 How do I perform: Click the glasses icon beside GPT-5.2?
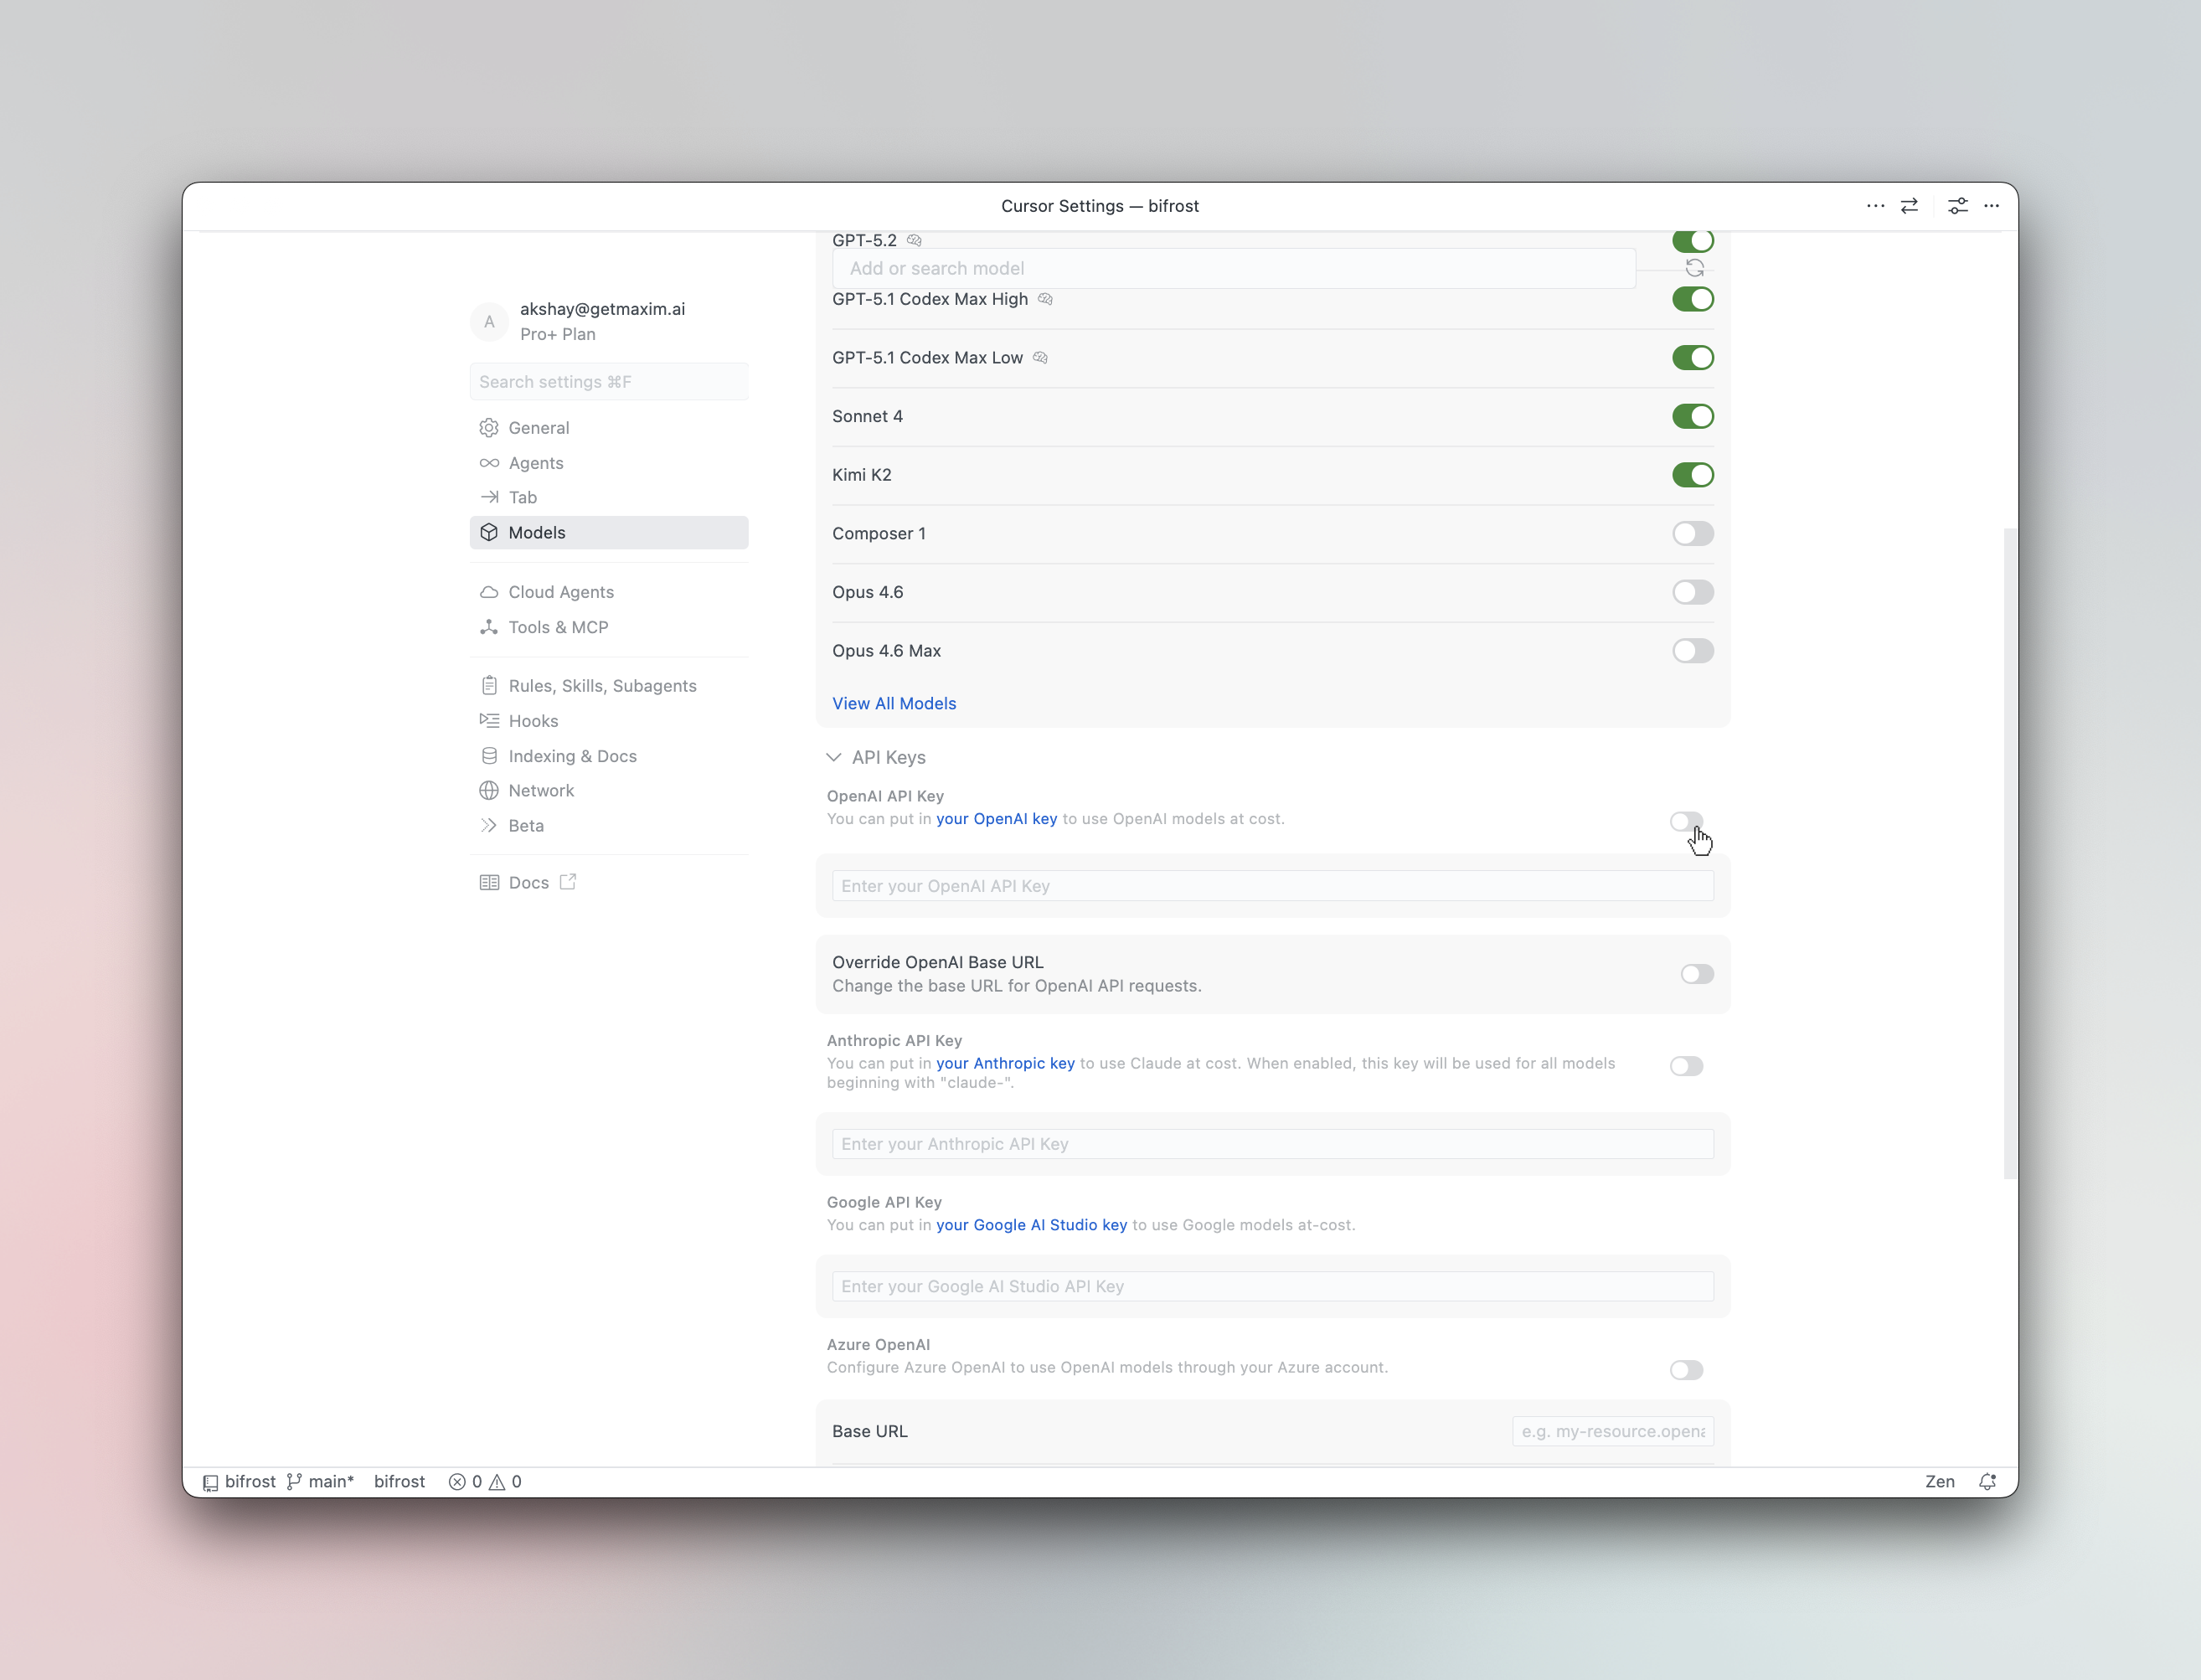(x=913, y=240)
